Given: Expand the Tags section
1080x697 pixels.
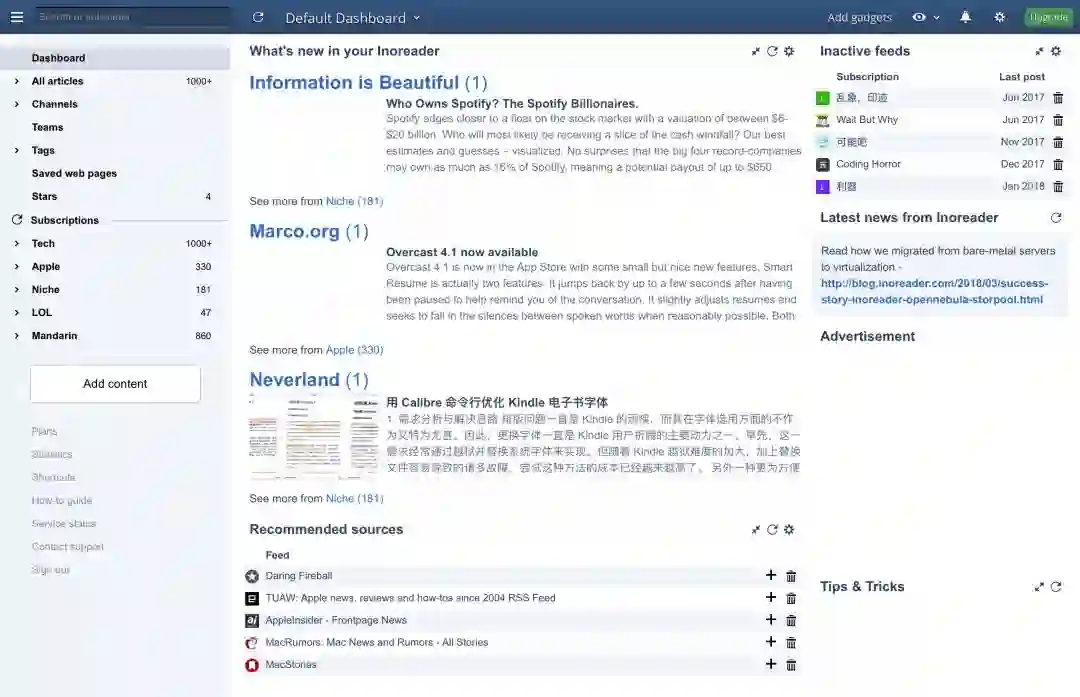Looking at the screenshot, I should pyautogui.click(x=17, y=150).
